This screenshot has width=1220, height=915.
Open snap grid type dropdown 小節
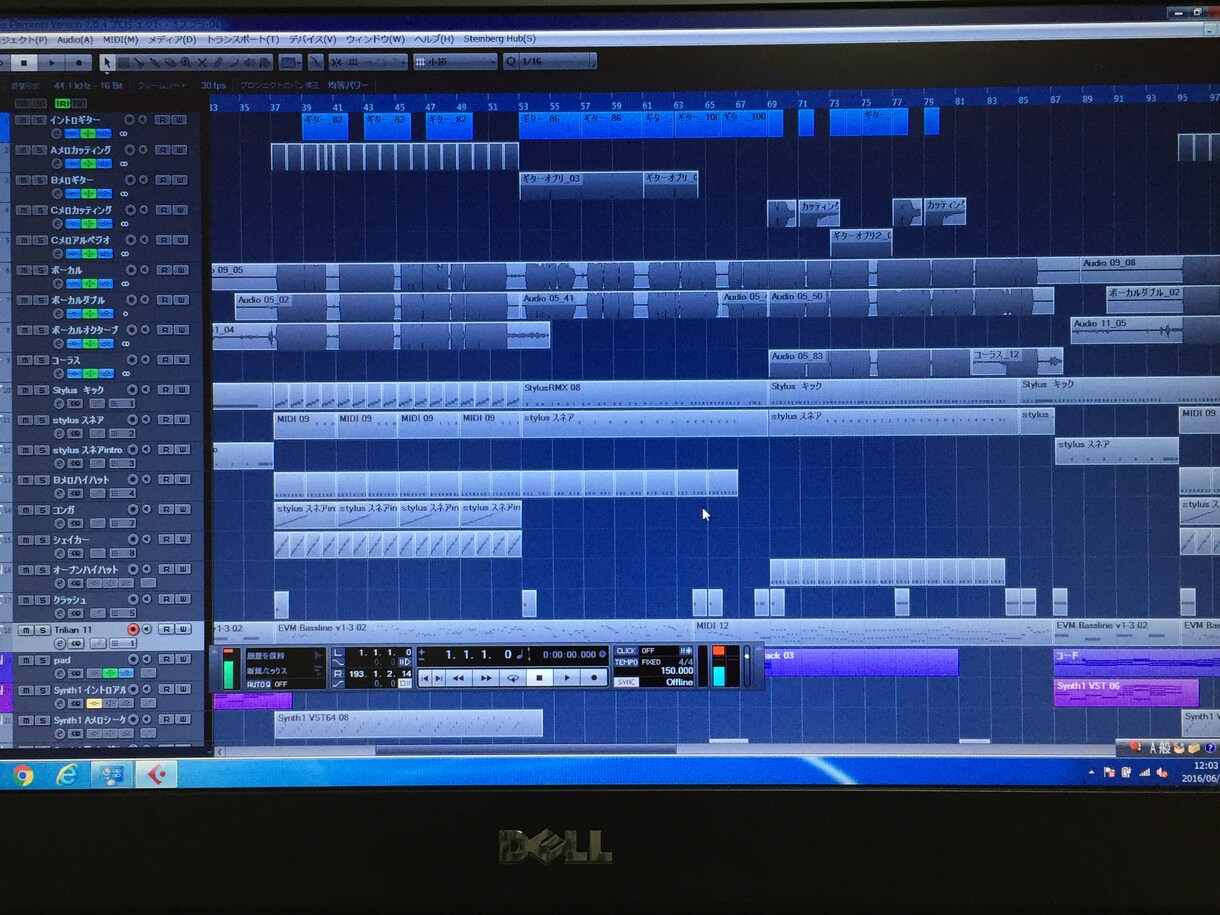click(x=455, y=63)
